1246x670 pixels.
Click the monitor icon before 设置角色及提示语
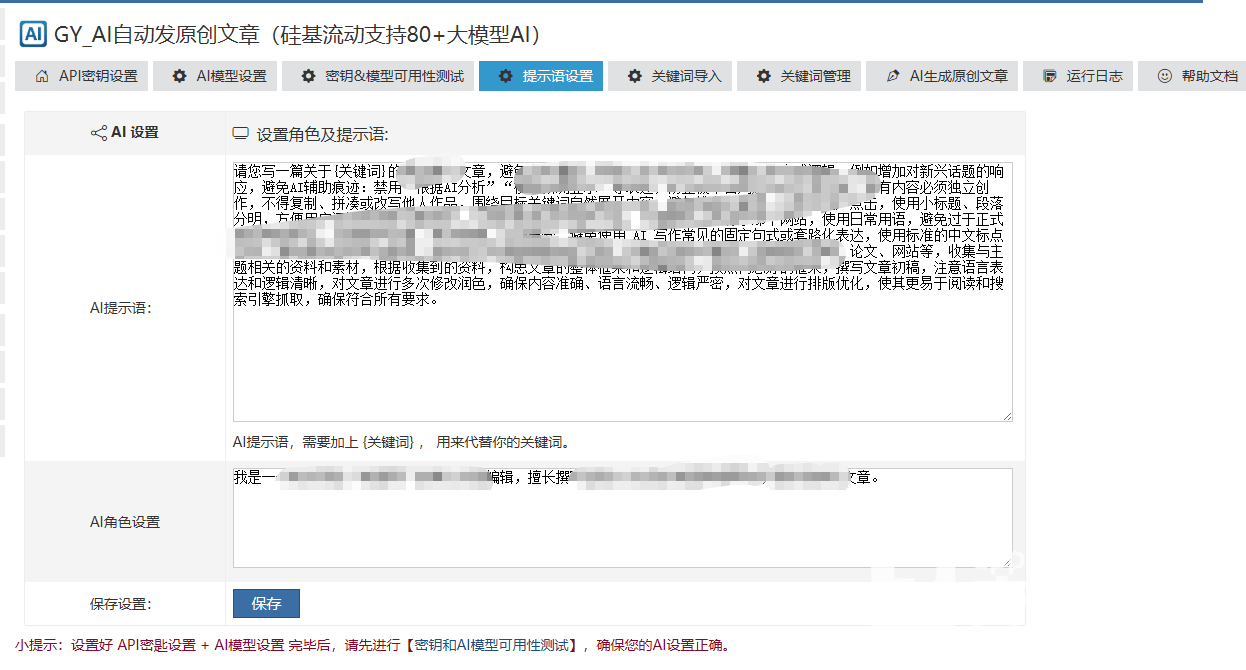tap(240, 134)
